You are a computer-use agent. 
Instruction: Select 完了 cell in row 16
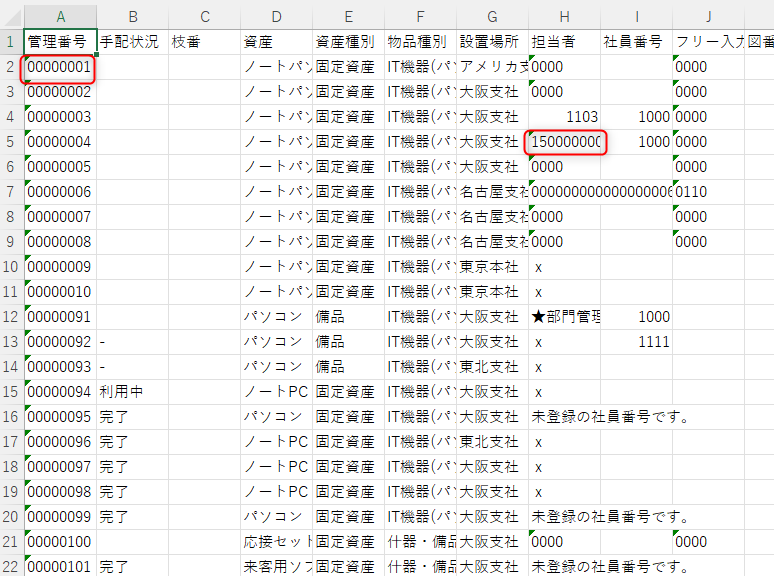(132, 417)
